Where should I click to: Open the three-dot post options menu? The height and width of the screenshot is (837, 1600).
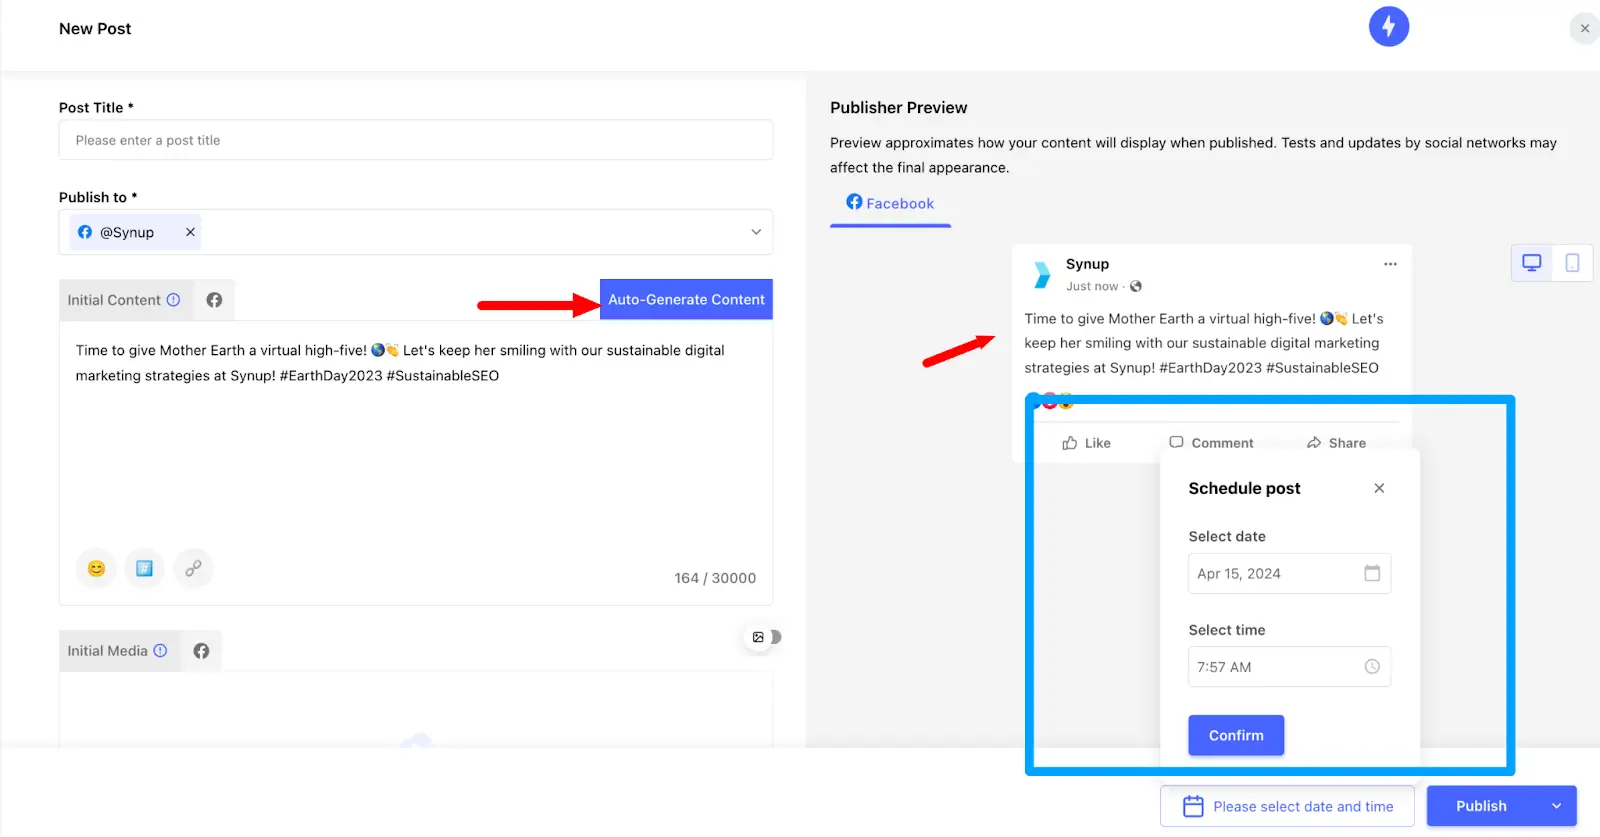[x=1390, y=264]
